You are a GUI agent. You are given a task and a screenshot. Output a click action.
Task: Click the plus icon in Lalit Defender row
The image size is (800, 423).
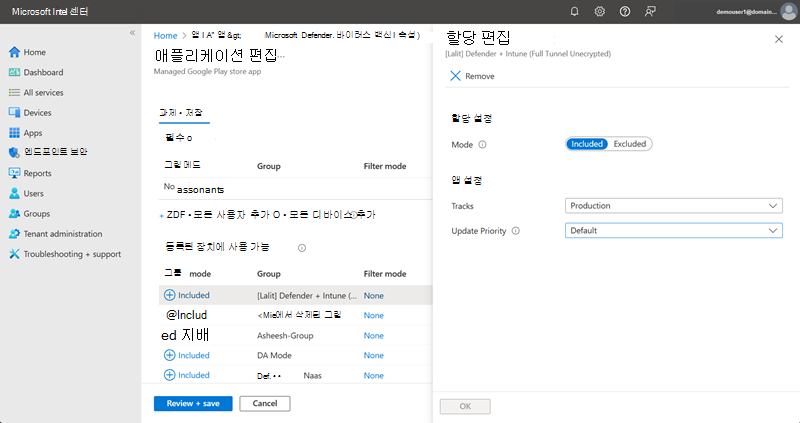(169, 295)
